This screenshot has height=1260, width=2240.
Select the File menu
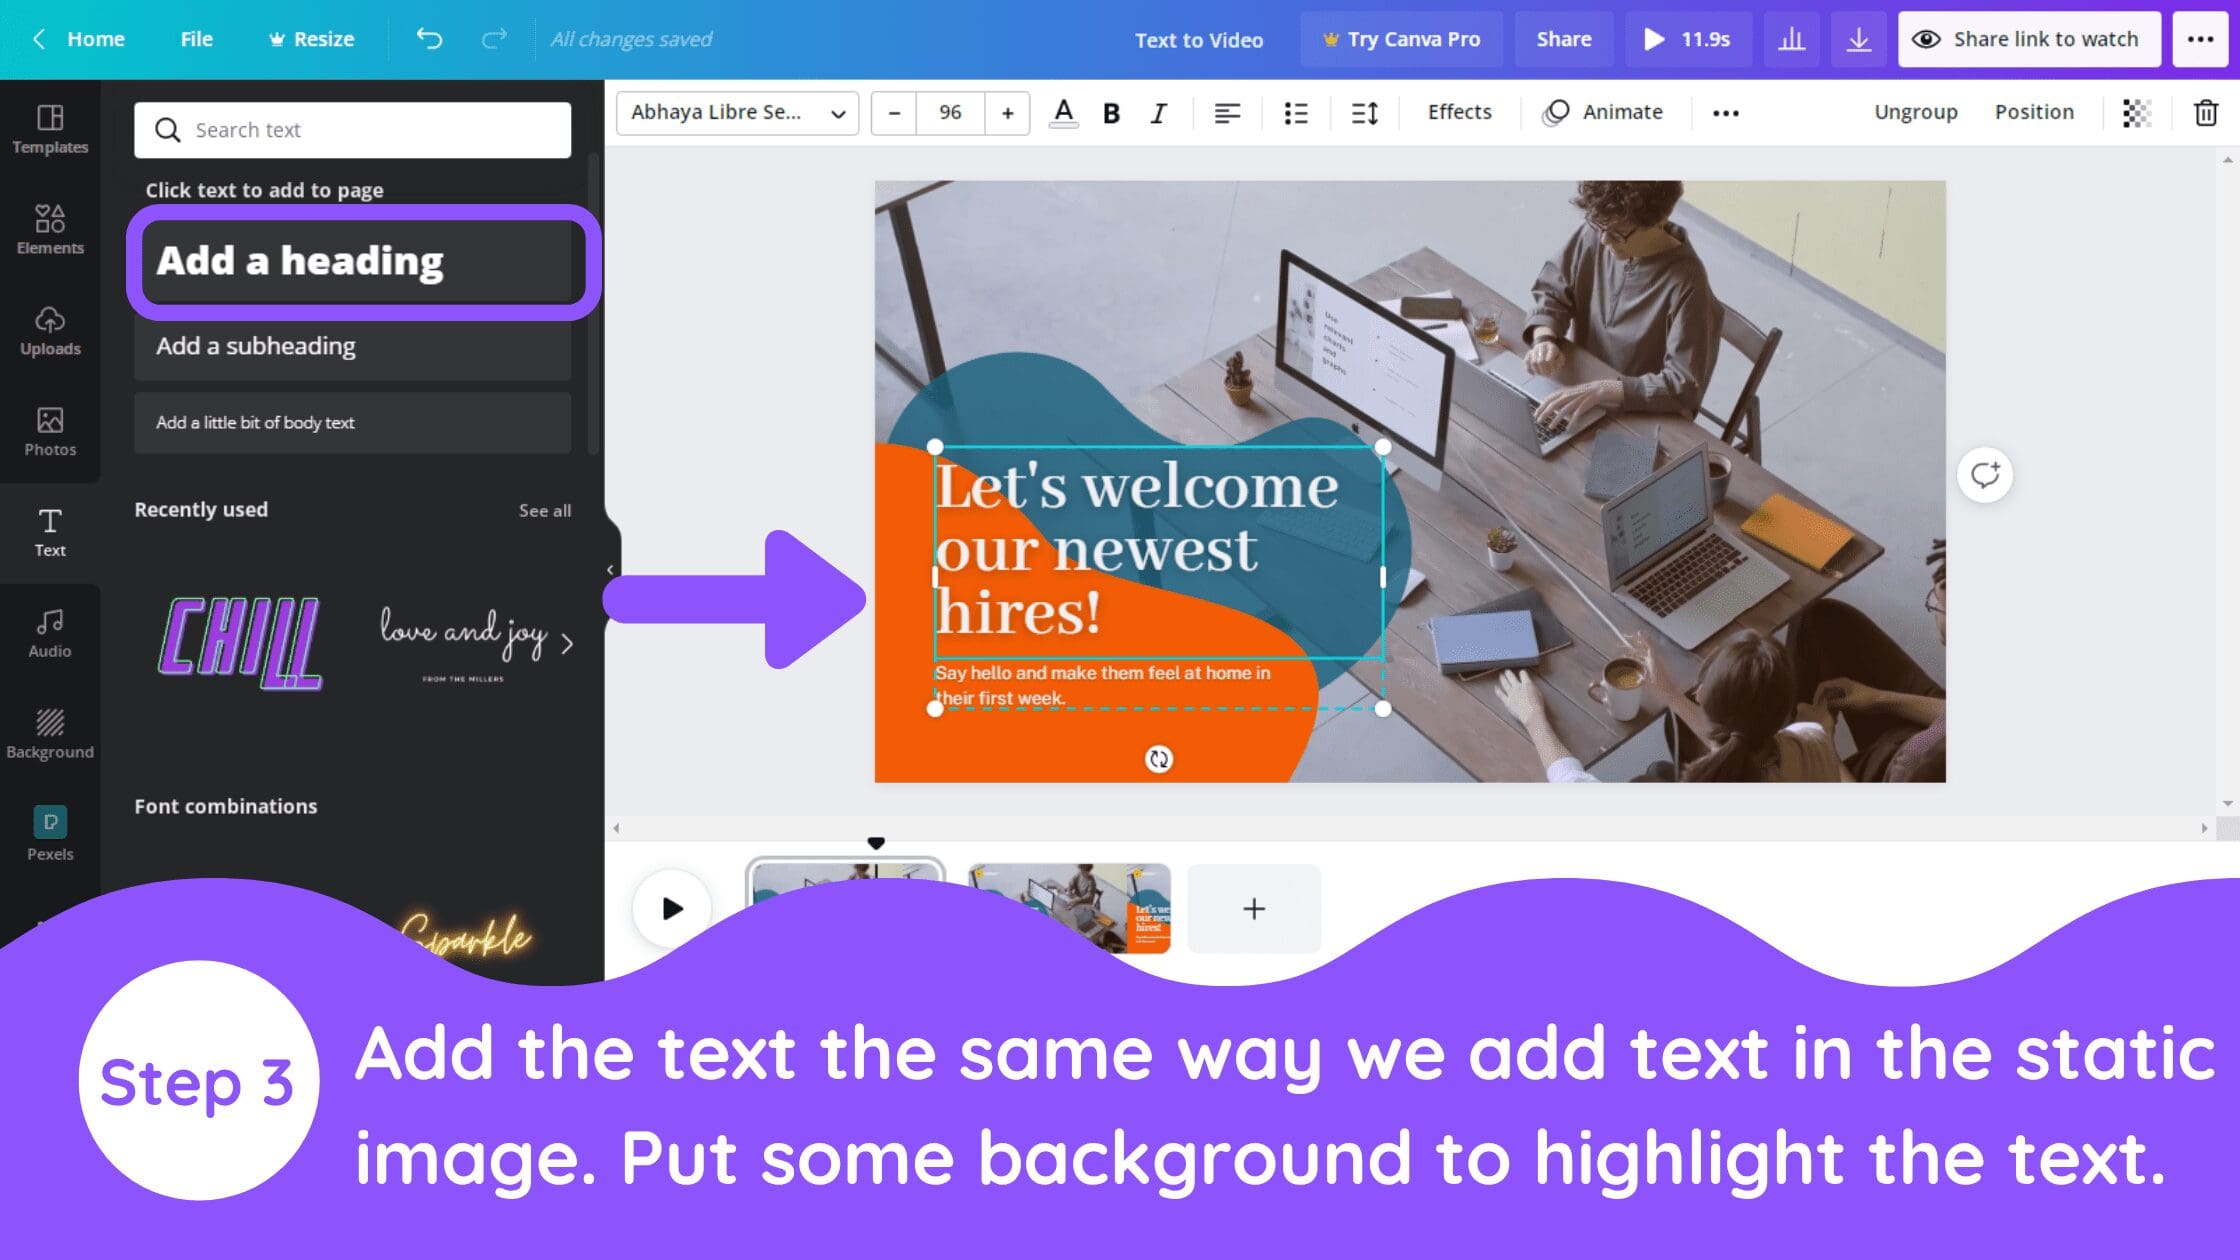pos(197,38)
